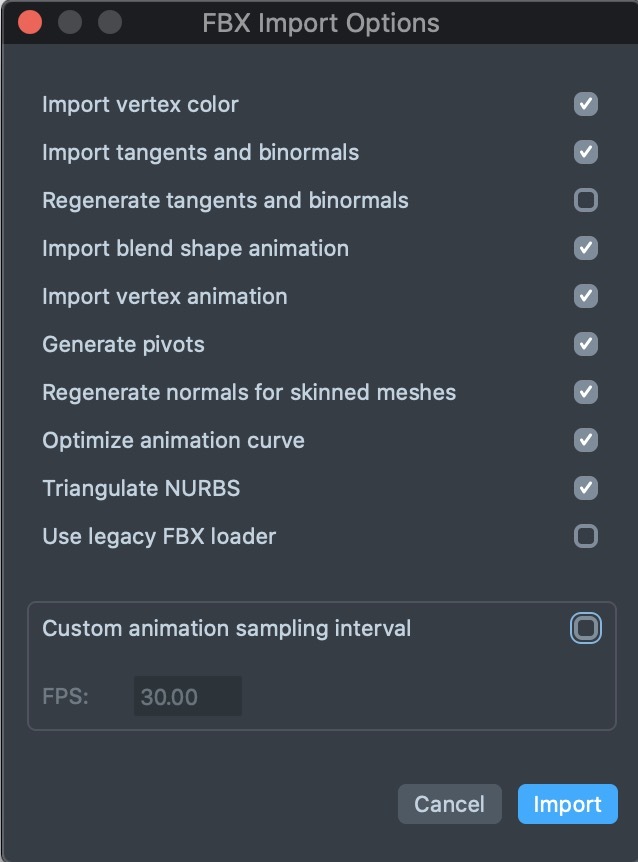Click the blue Import button
The height and width of the screenshot is (862, 638).
coord(567,804)
